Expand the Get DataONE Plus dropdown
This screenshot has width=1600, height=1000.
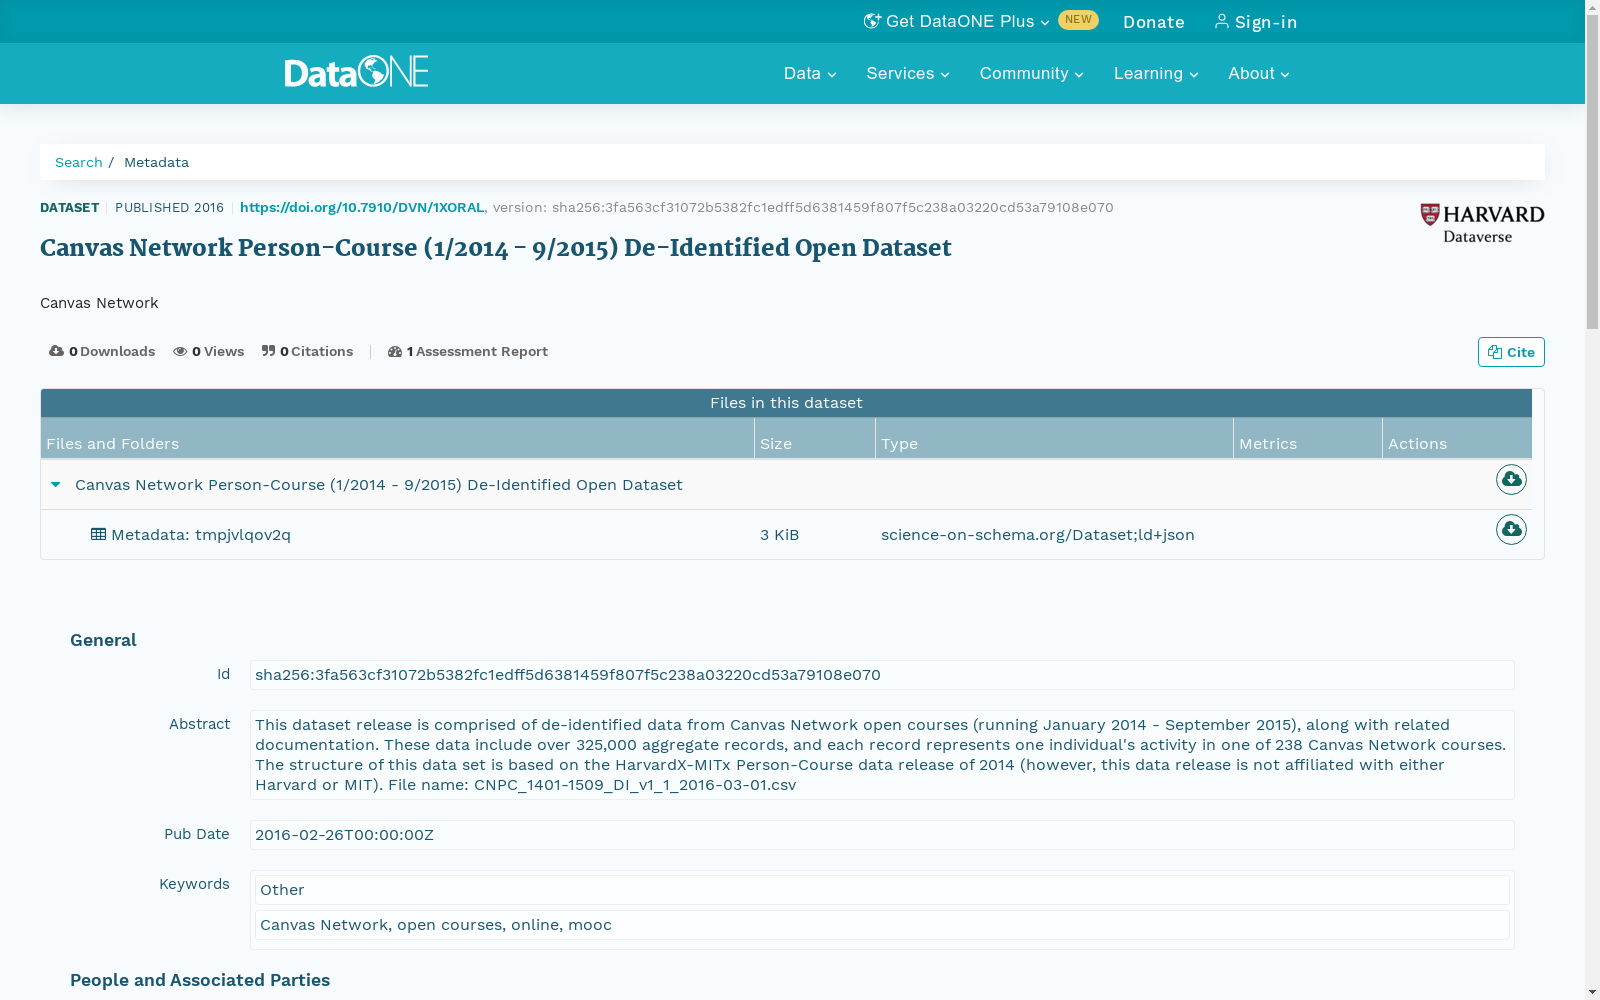point(957,21)
